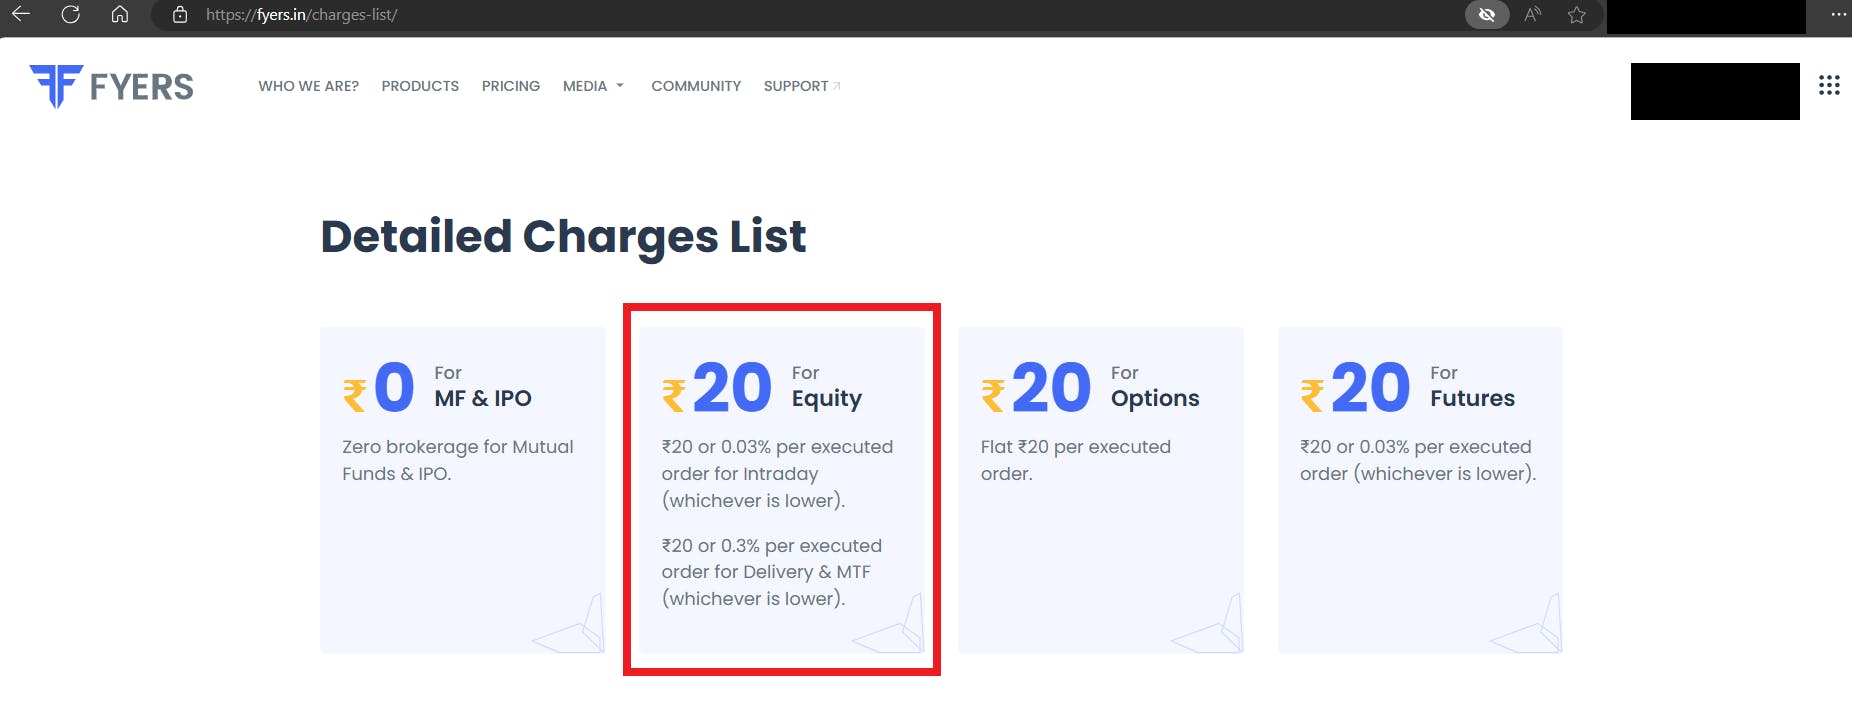1852x722 pixels.
Task: Add page to favorites star
Action: 1577,14
